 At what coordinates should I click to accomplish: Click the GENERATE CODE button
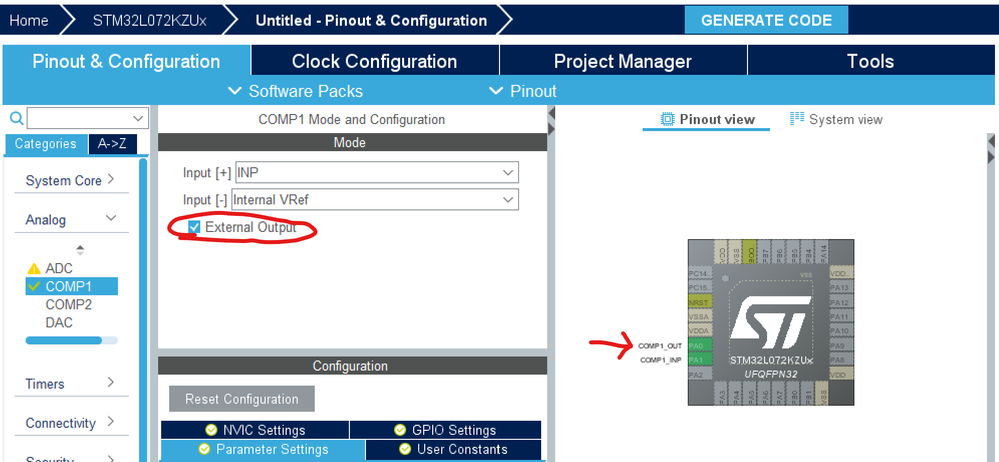tap(766, 20)
